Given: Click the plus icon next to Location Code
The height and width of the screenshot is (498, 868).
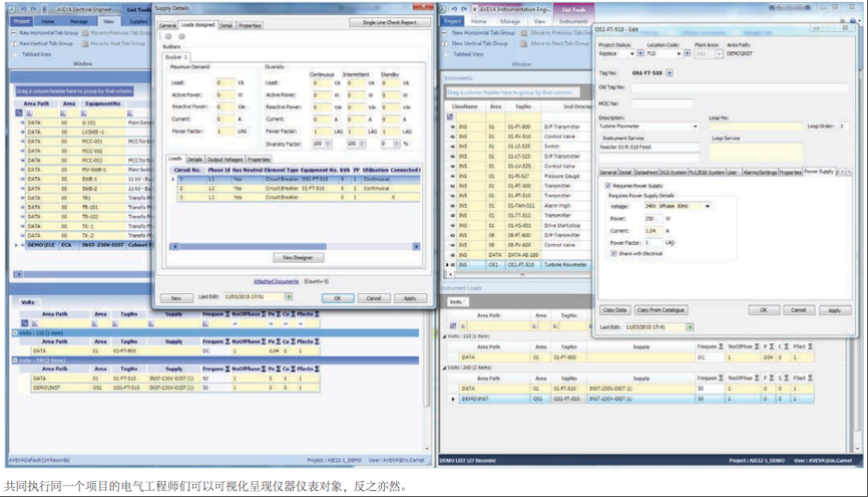Looking at the screenshot, I should pyautogui.click(x=687, y=54).
